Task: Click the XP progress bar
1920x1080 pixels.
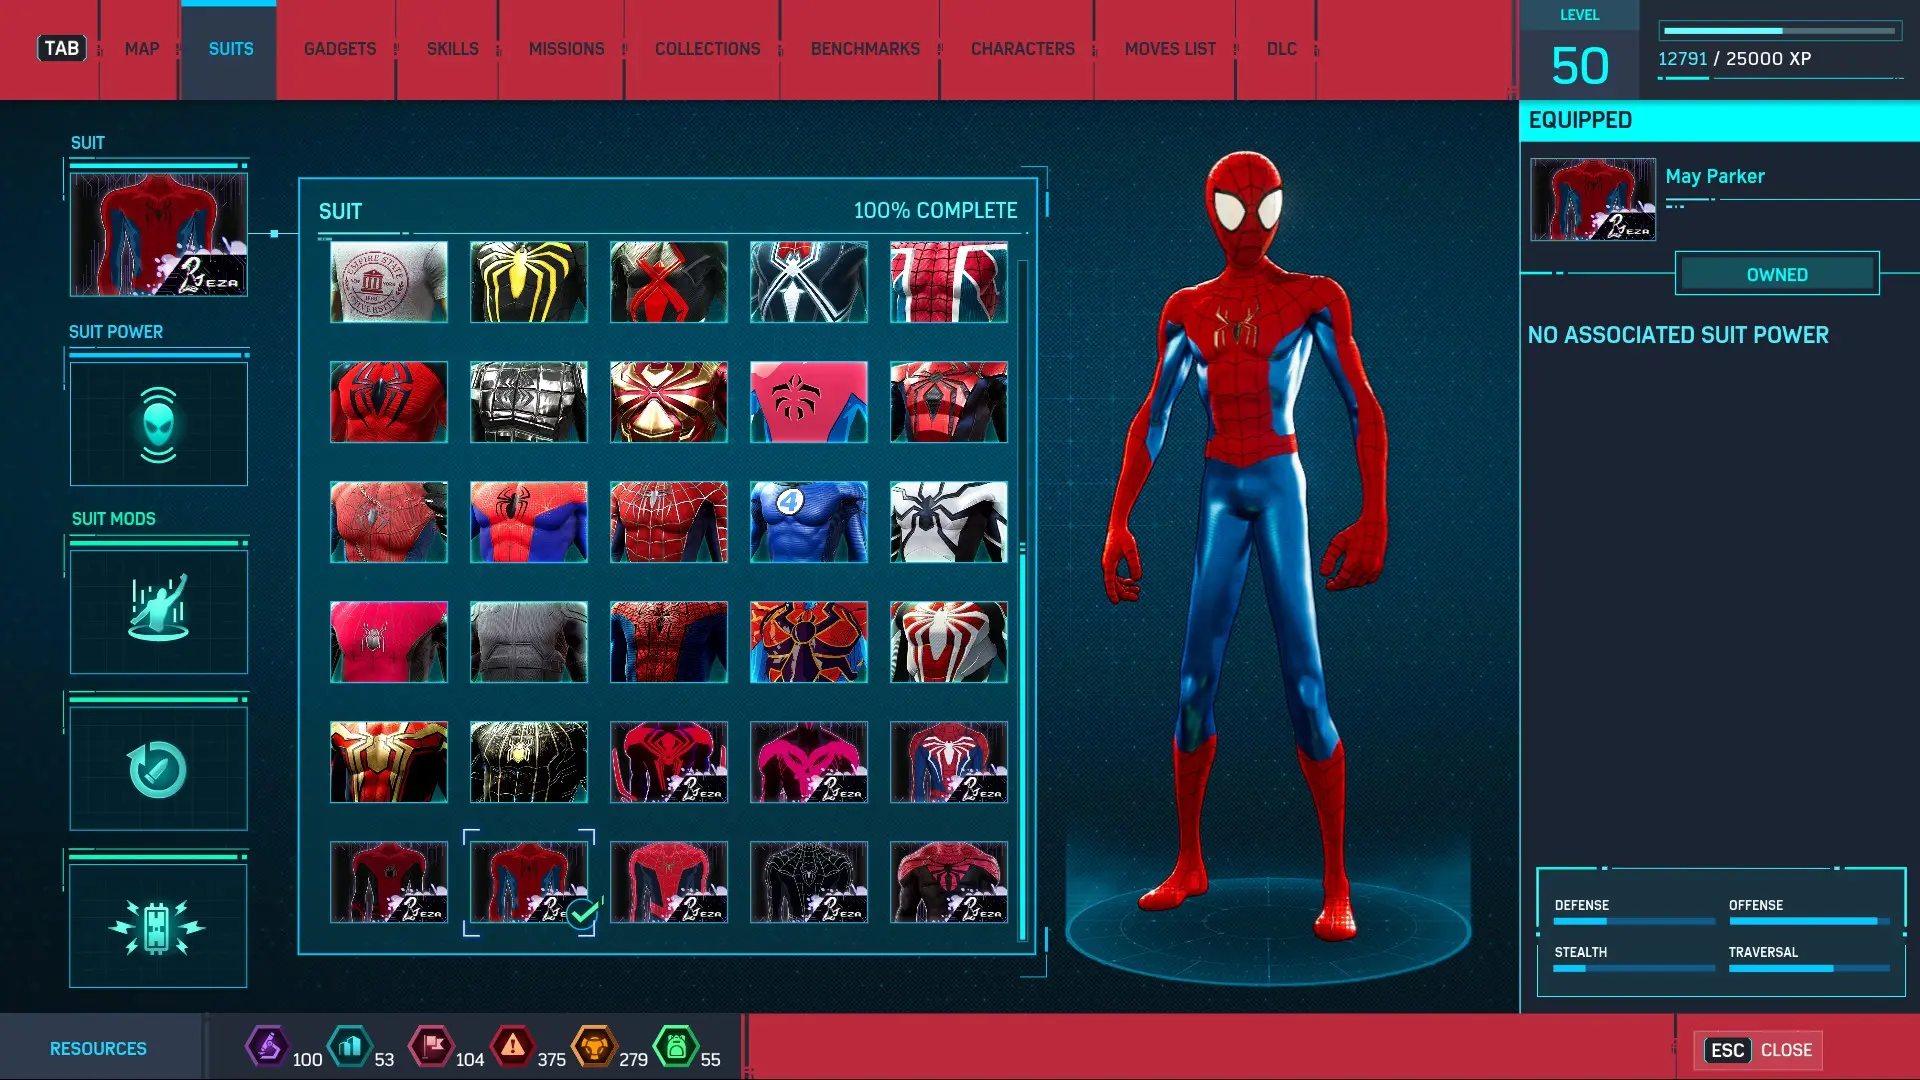Action: point(1780,31)
